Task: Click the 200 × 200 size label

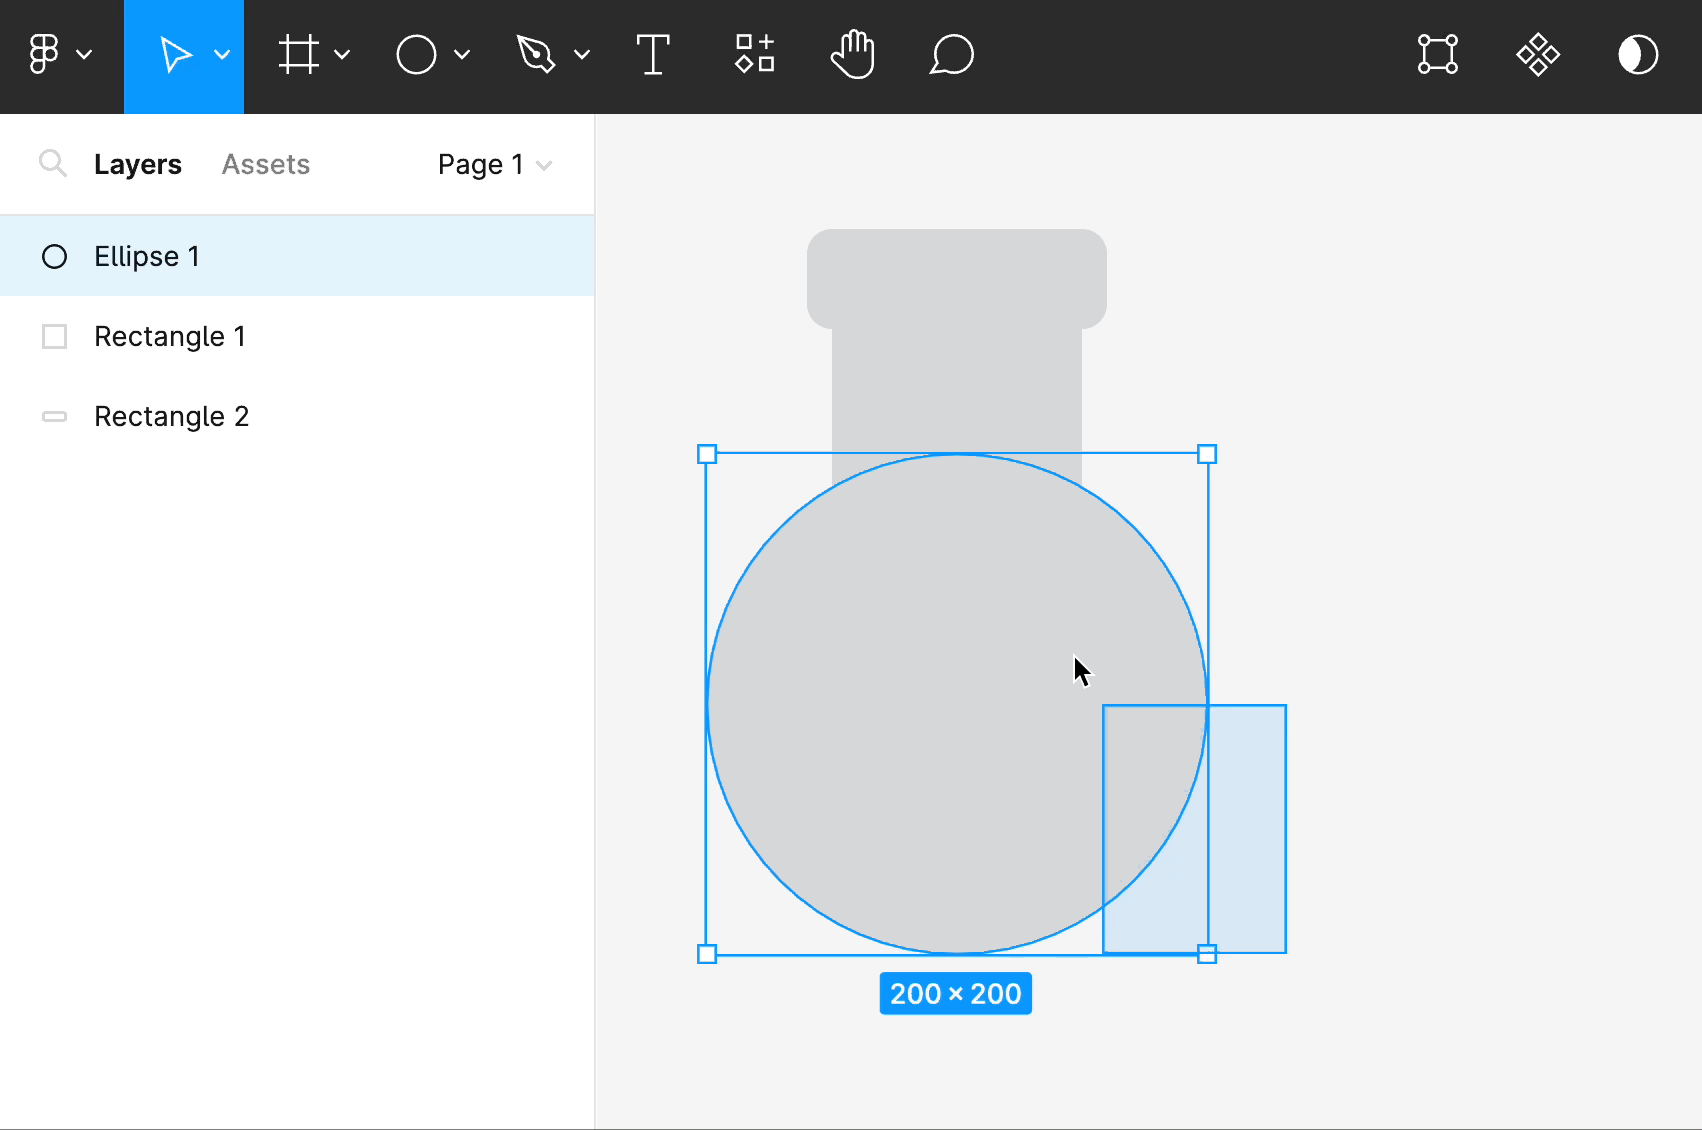Action: pos(955,993)
